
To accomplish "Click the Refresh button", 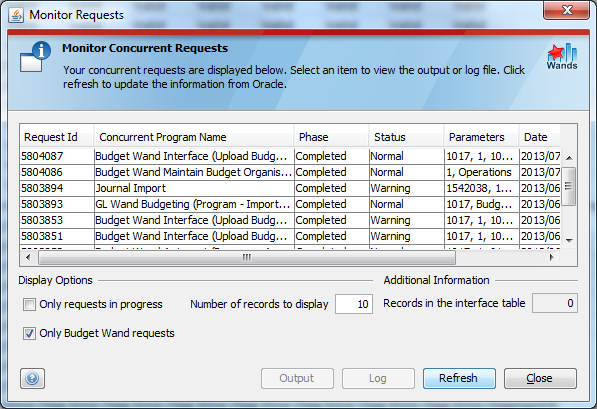I will pyautogui.click(x=459, y=378).
